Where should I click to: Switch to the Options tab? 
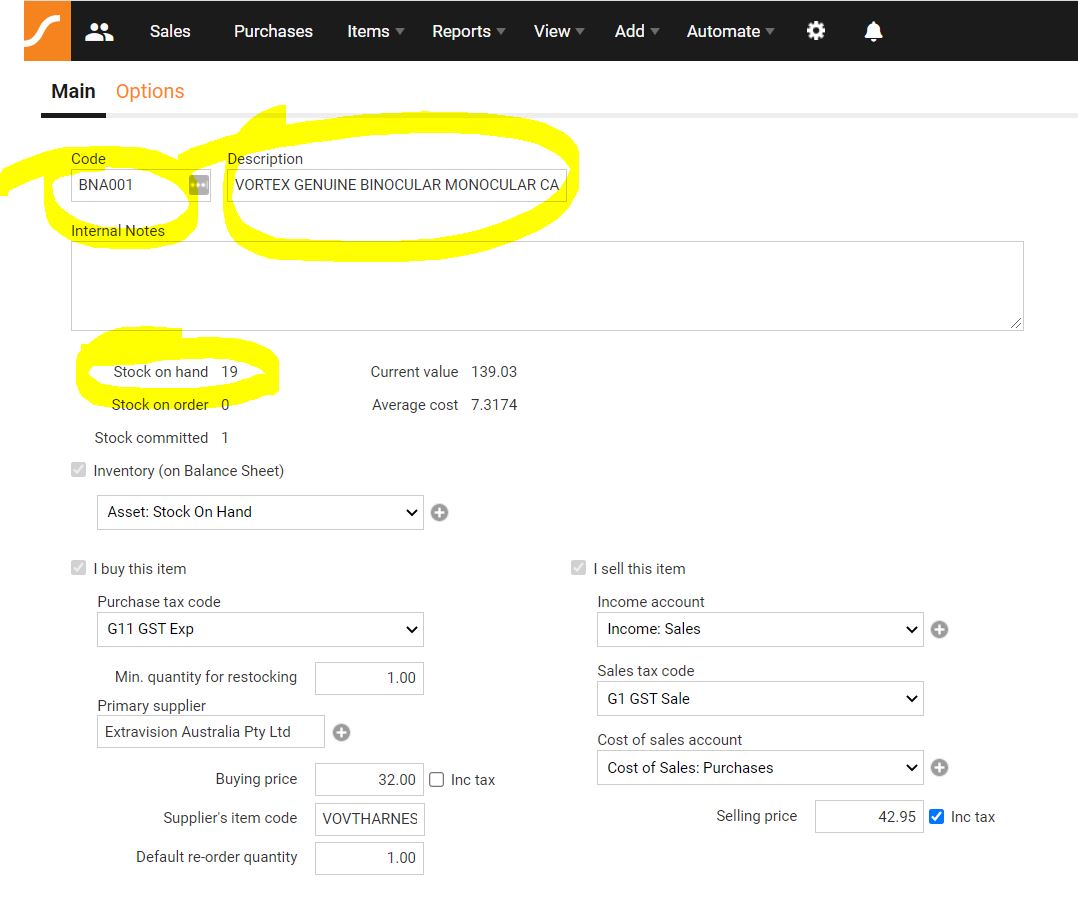pyautogui.click(x=150, y=91)
